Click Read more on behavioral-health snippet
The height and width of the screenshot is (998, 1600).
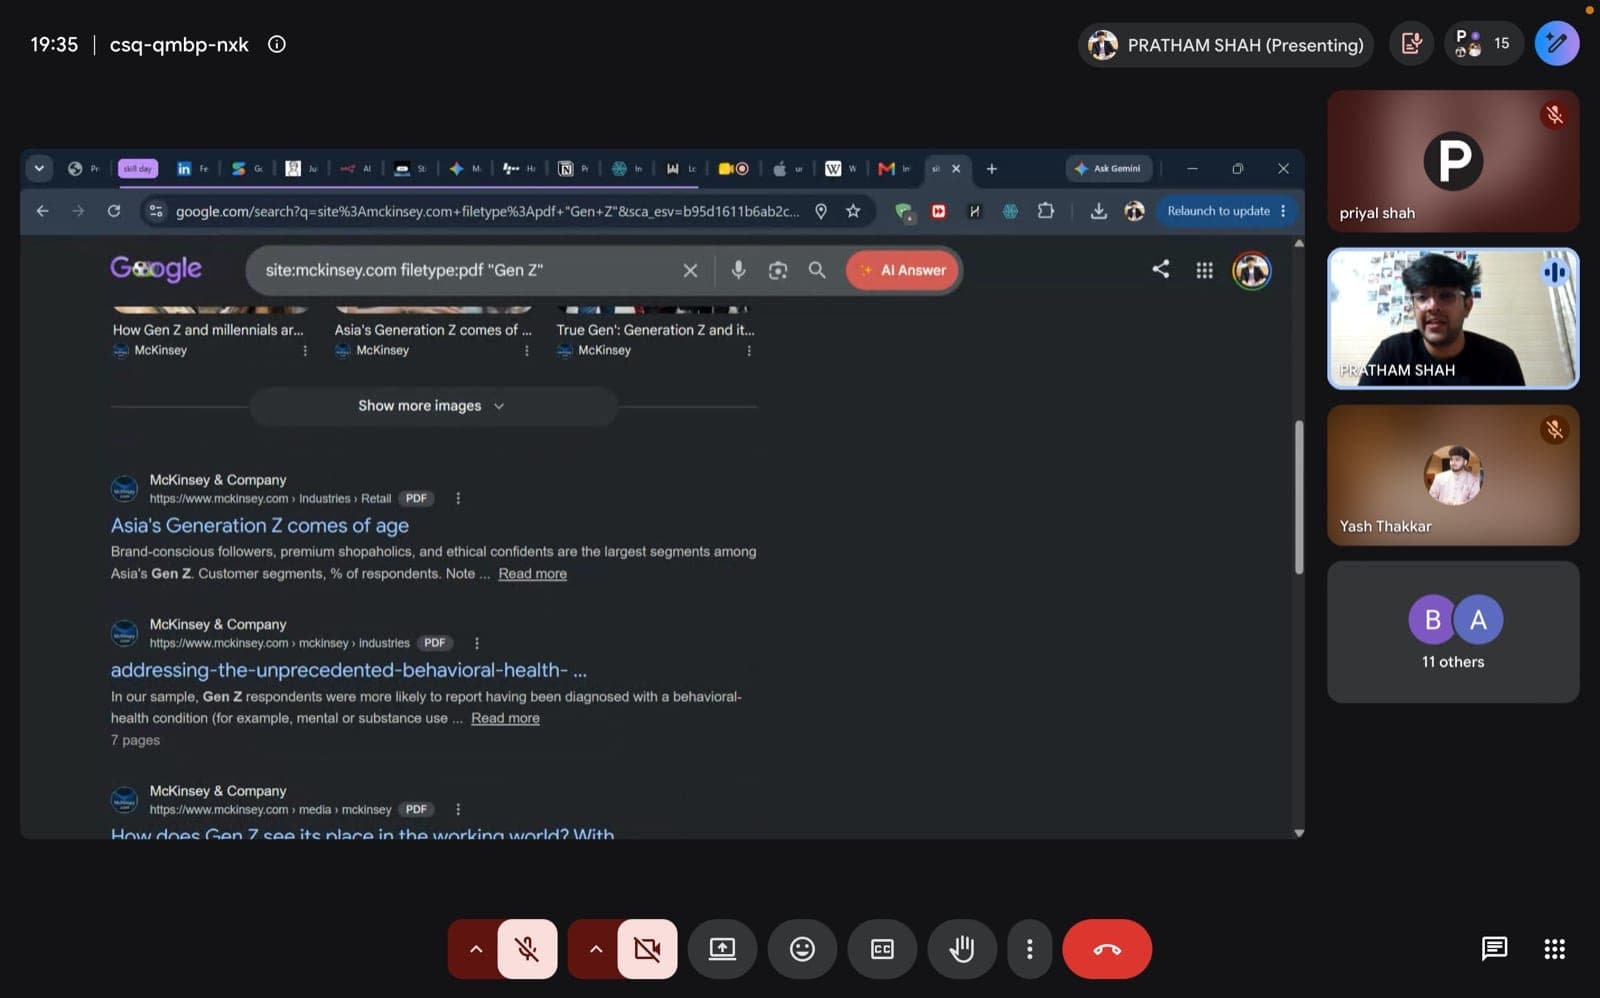(505, 718)
